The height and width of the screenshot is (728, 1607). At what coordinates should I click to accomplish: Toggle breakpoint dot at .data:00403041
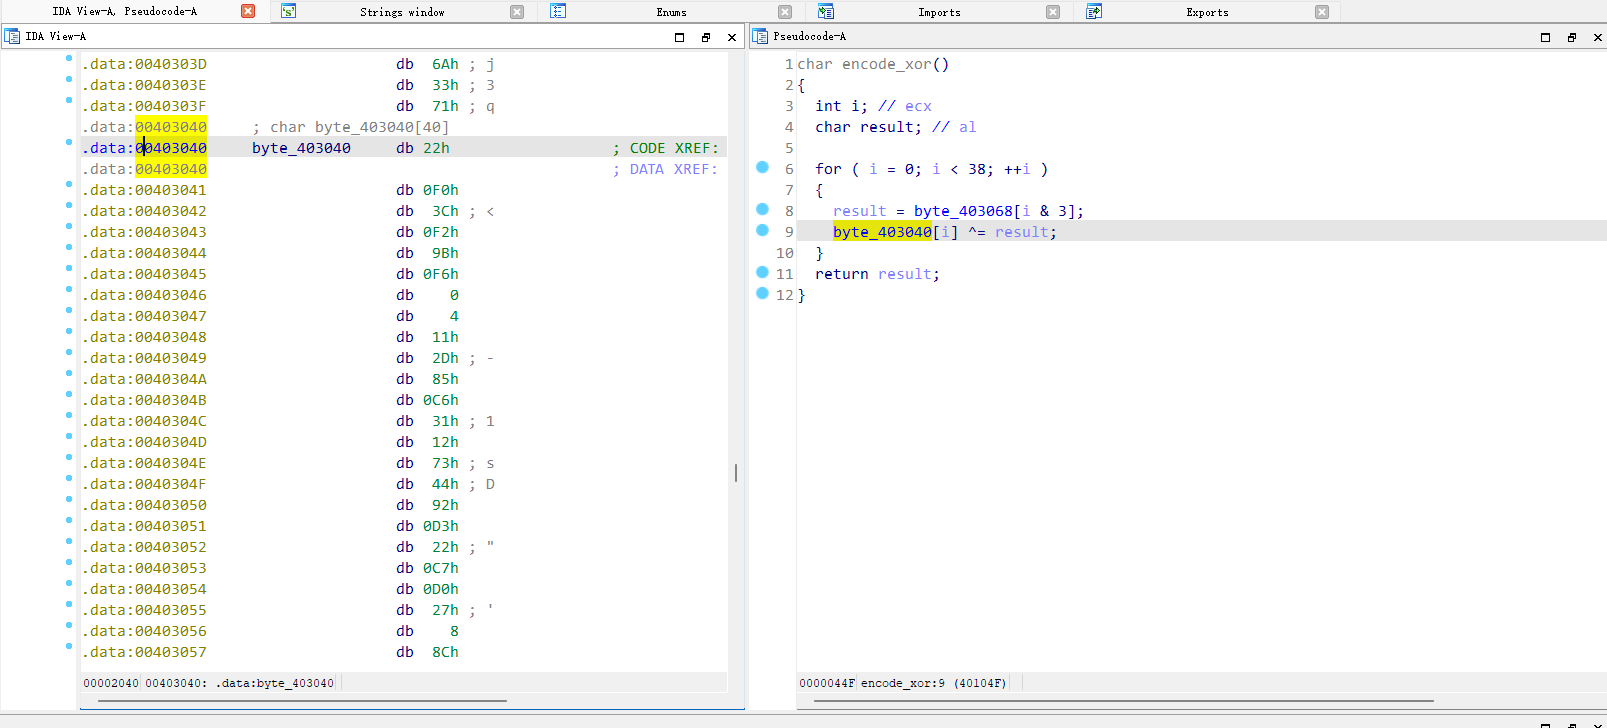(69, 184)
